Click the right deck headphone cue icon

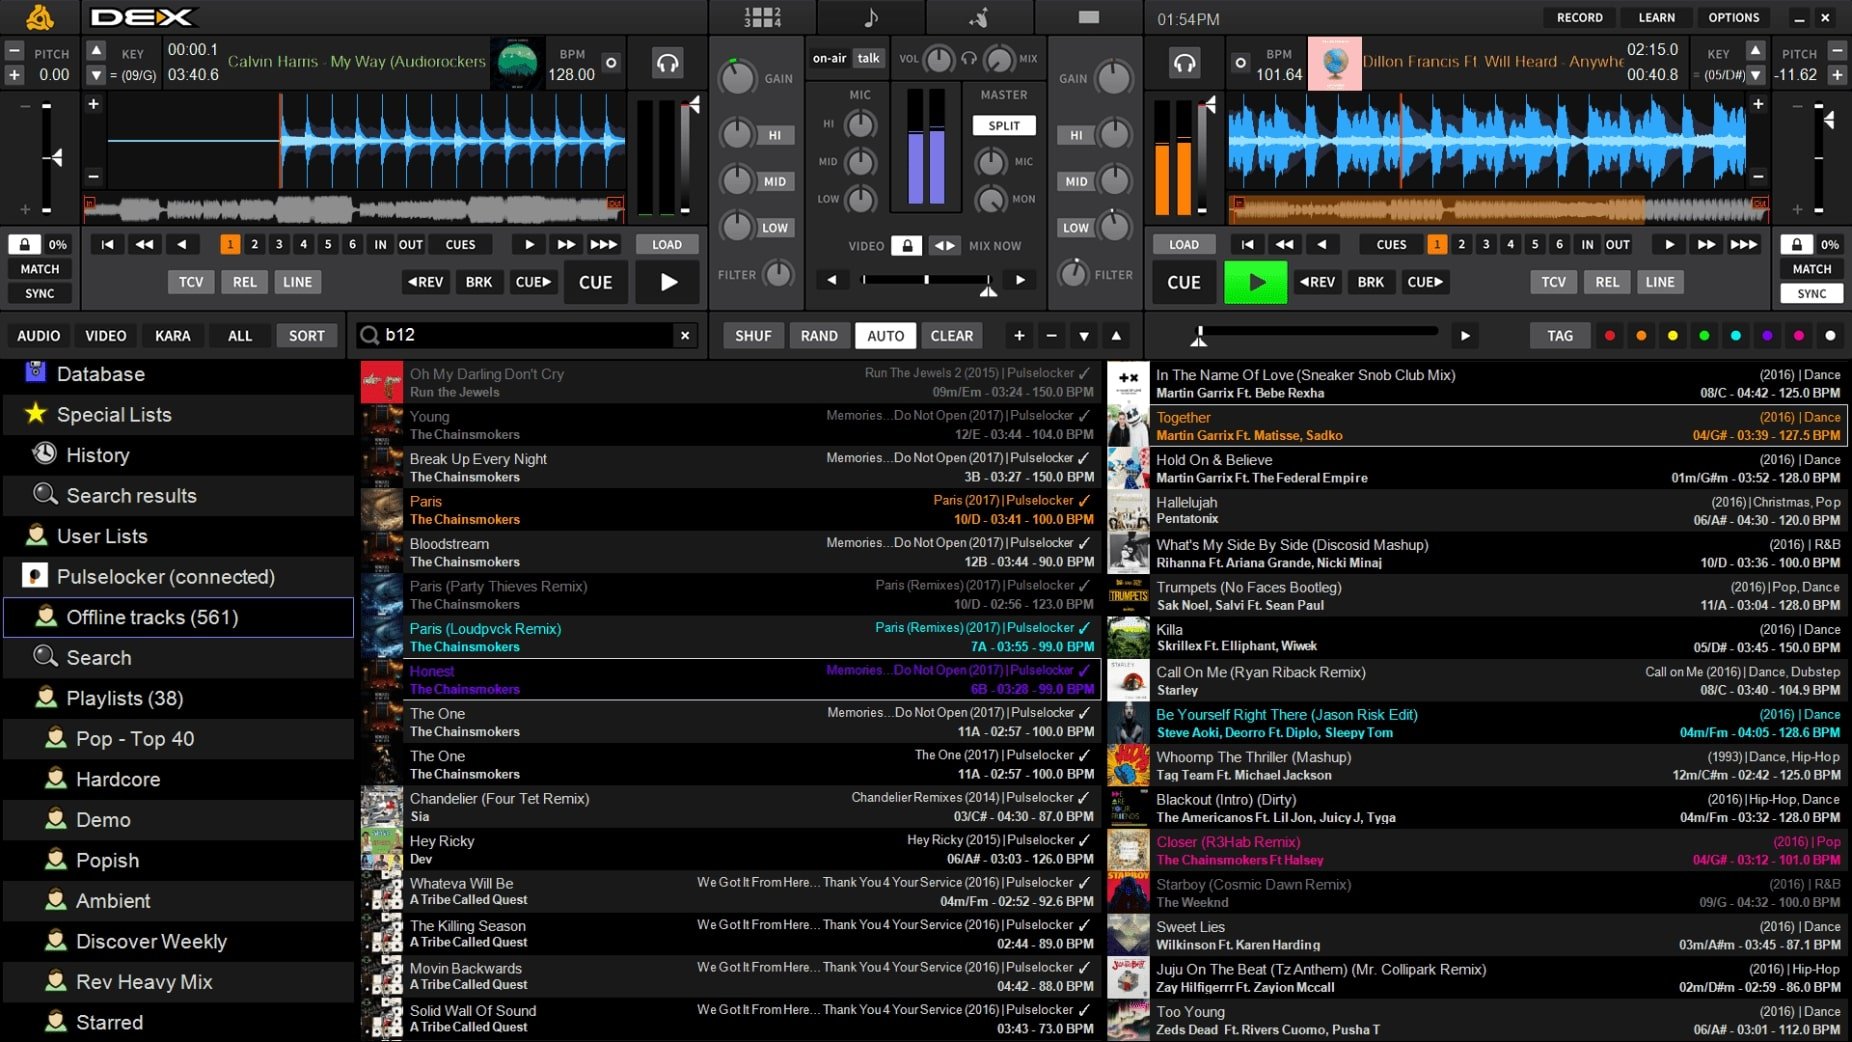[1184, 64]
